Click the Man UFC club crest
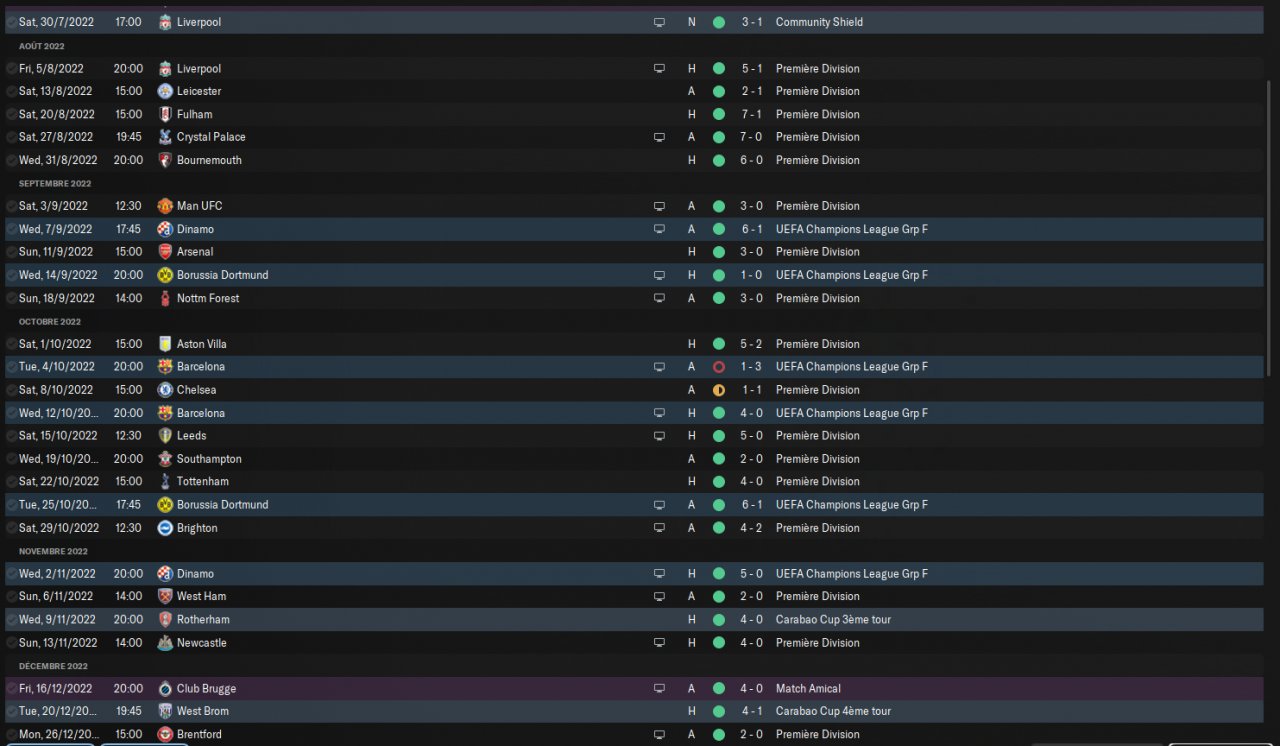The height and width of the screenshot is (746, 1280). coord(165,206)
